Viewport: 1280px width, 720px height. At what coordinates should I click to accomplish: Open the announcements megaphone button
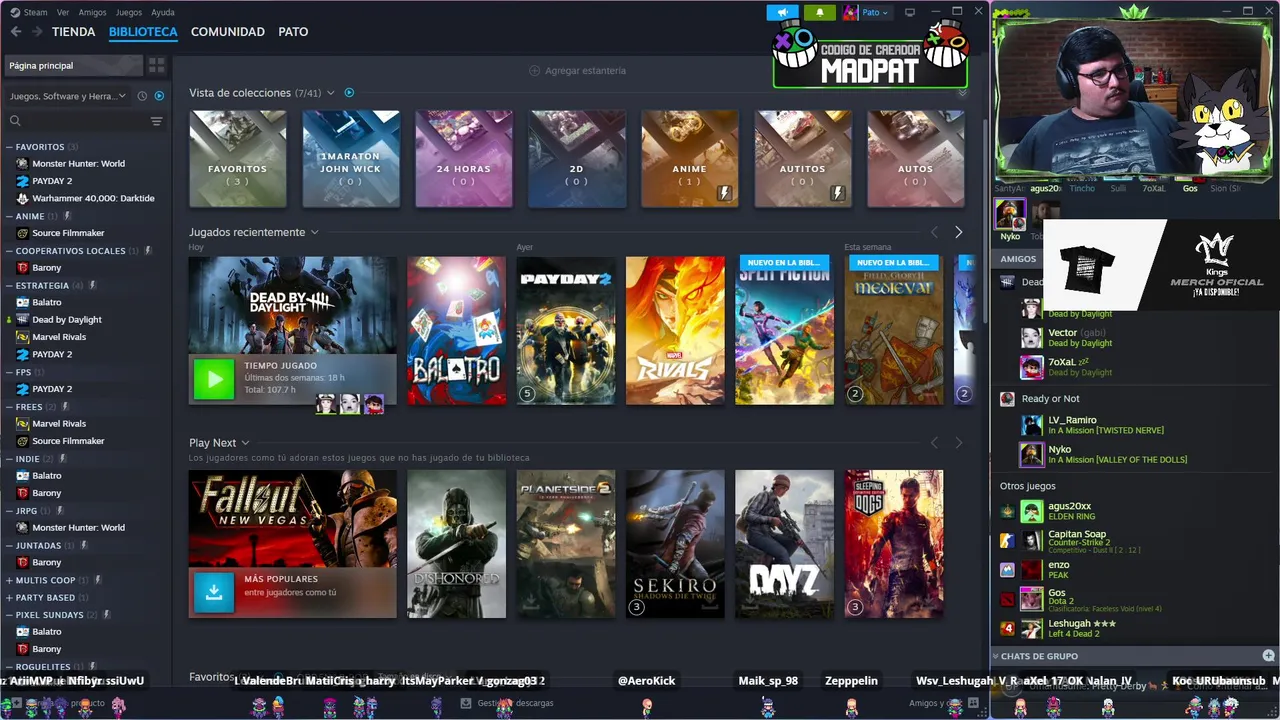(782, 12)
